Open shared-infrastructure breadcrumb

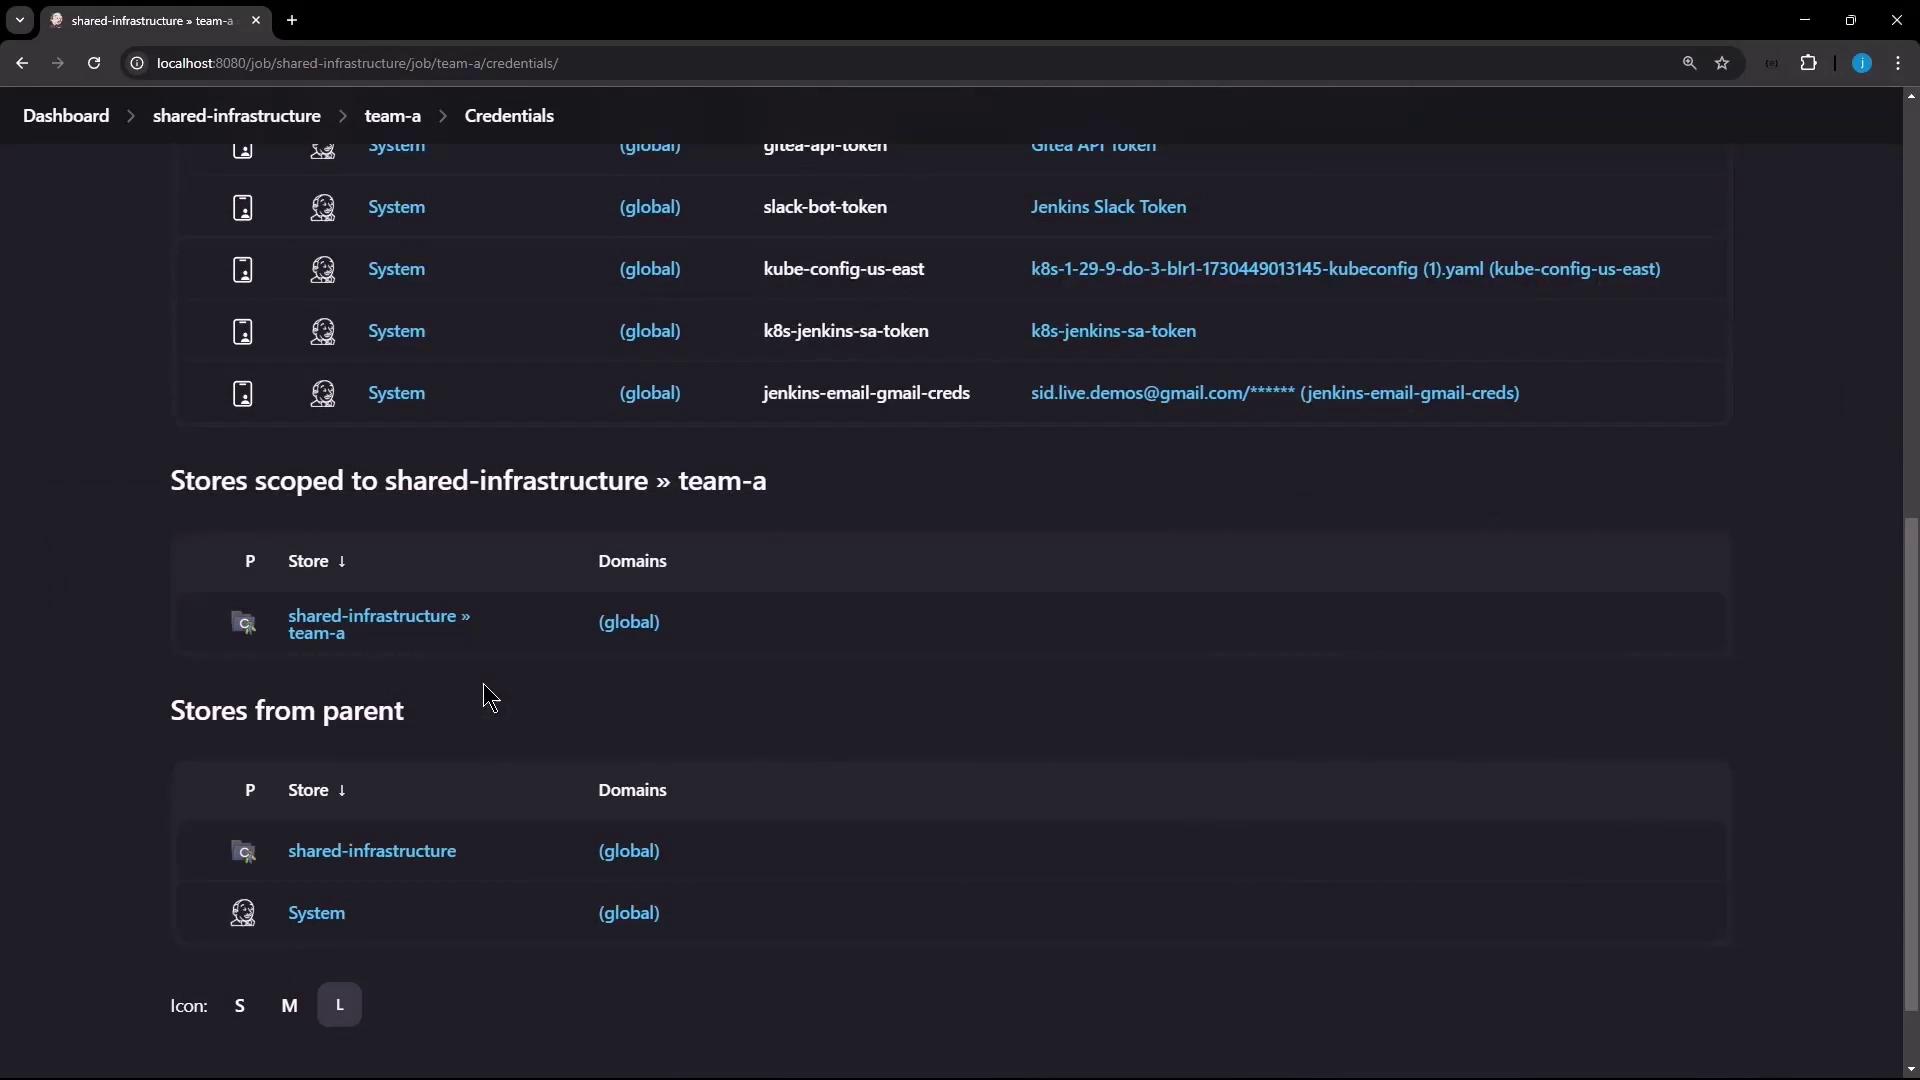237,116
